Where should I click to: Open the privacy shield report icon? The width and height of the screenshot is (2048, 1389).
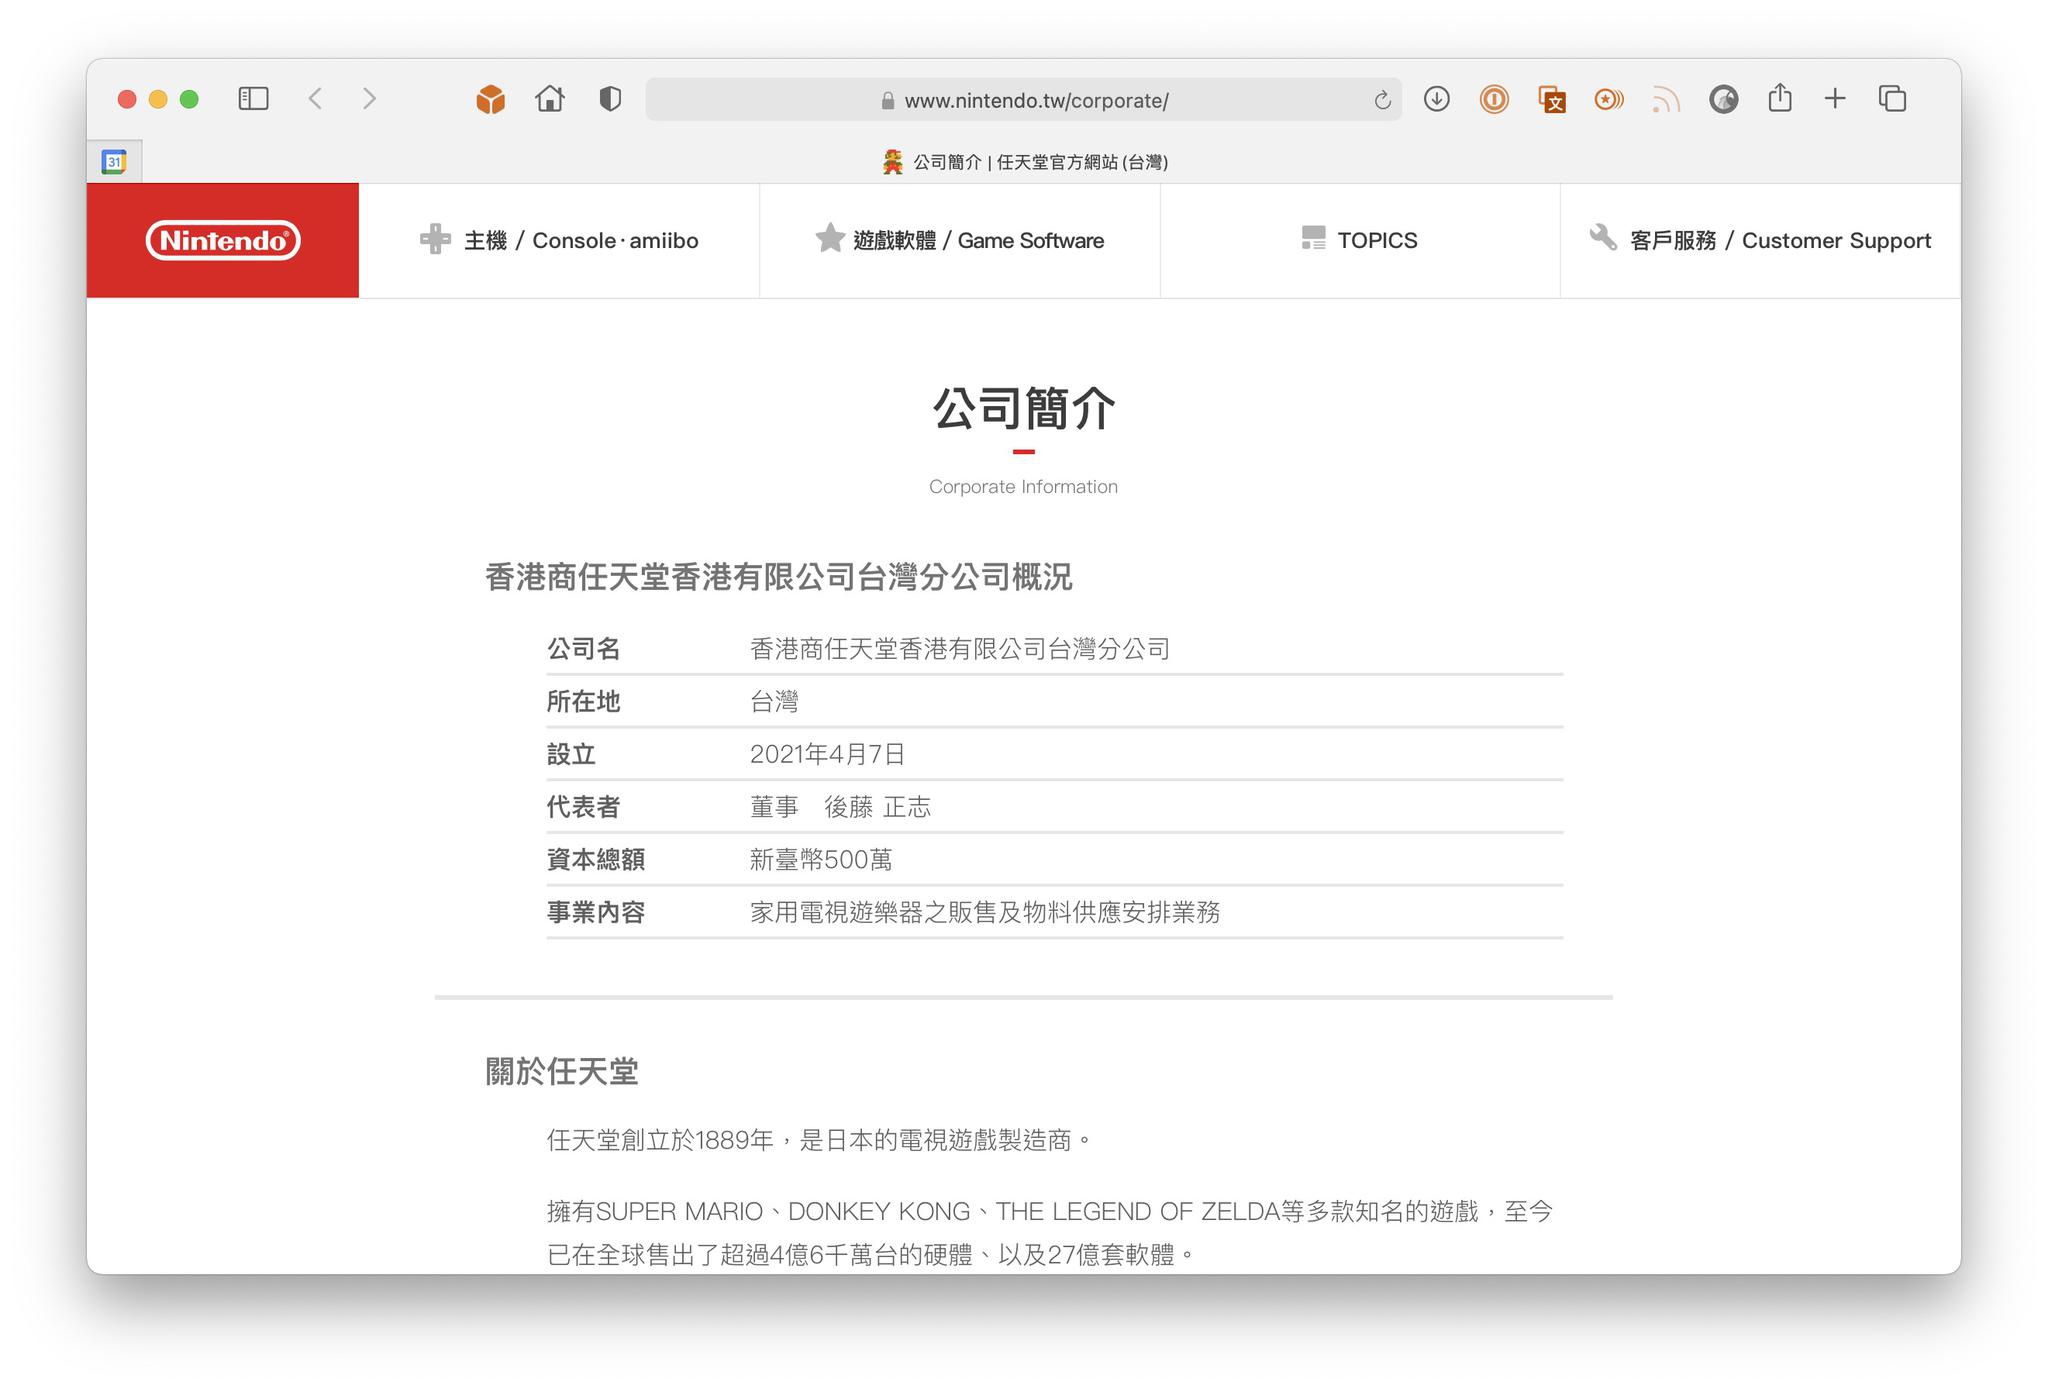pyautogui.click(x=610, y=99)
